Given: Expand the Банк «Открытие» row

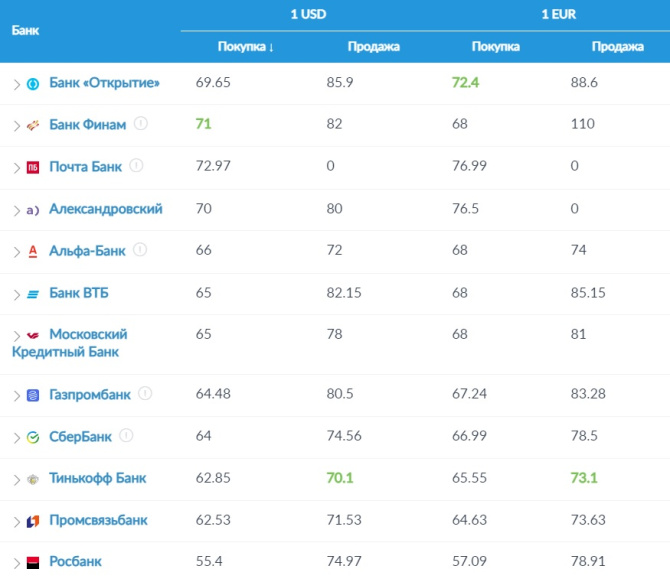Looking at the screenshot, I should (x=16, y=84).
